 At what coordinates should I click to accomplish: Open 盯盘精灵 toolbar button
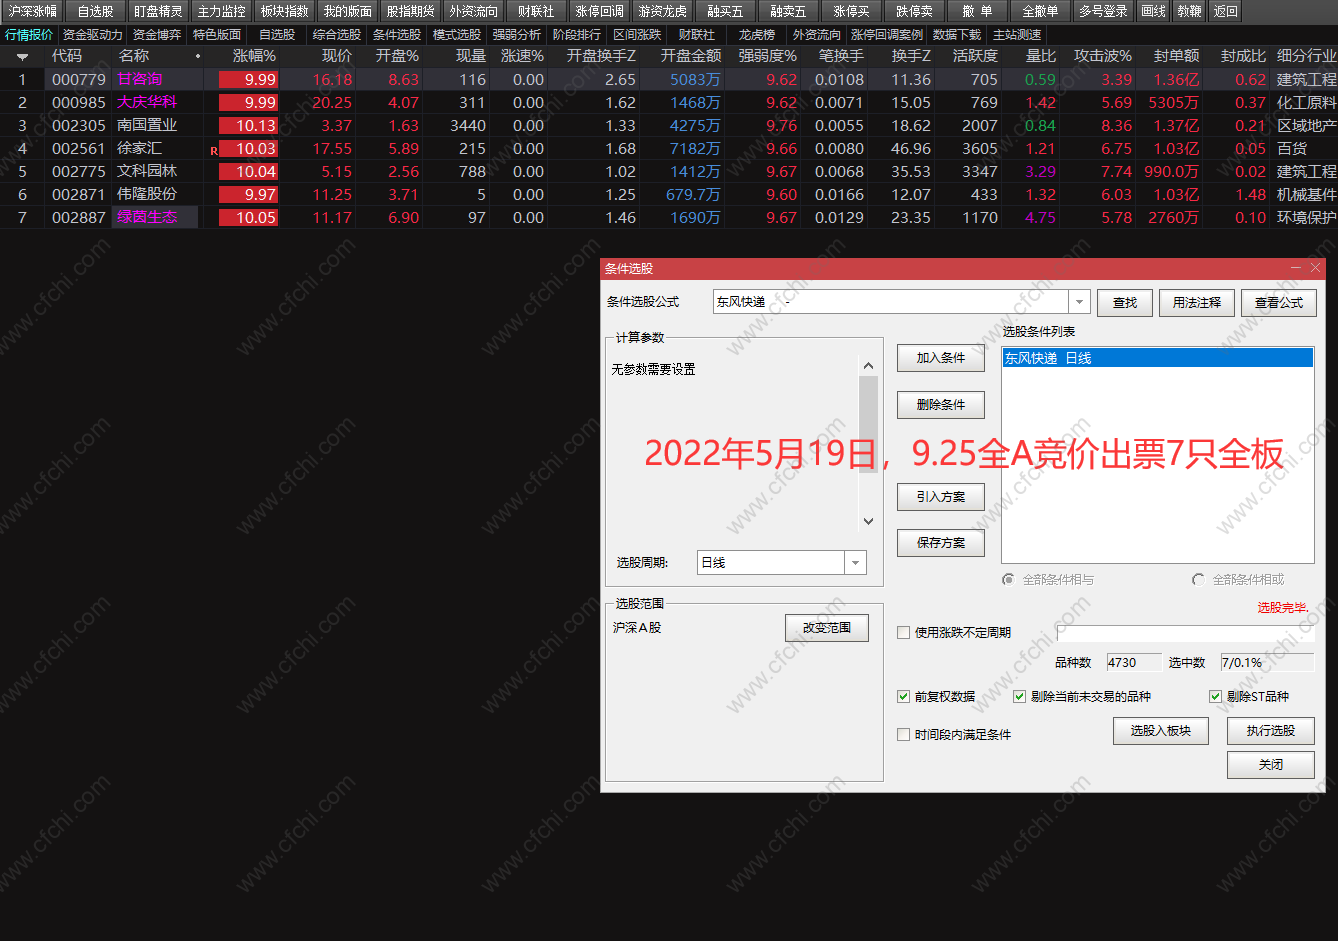point(158,11)
